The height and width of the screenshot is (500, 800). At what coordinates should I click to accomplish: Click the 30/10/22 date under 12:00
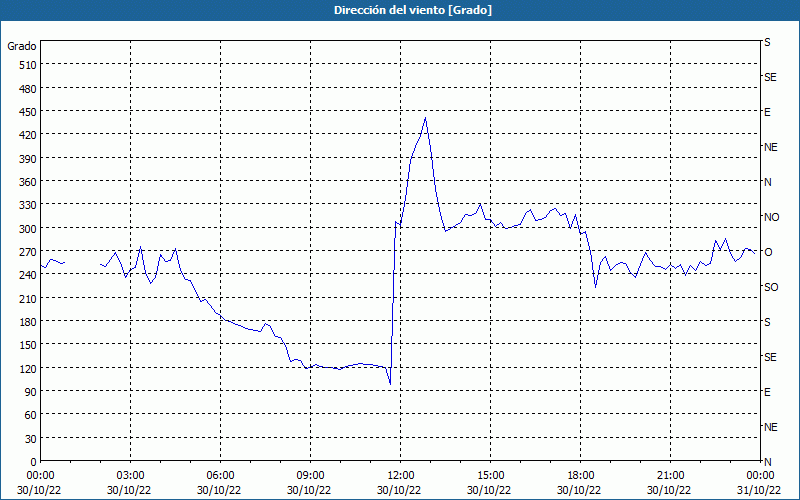coord(399,490)
